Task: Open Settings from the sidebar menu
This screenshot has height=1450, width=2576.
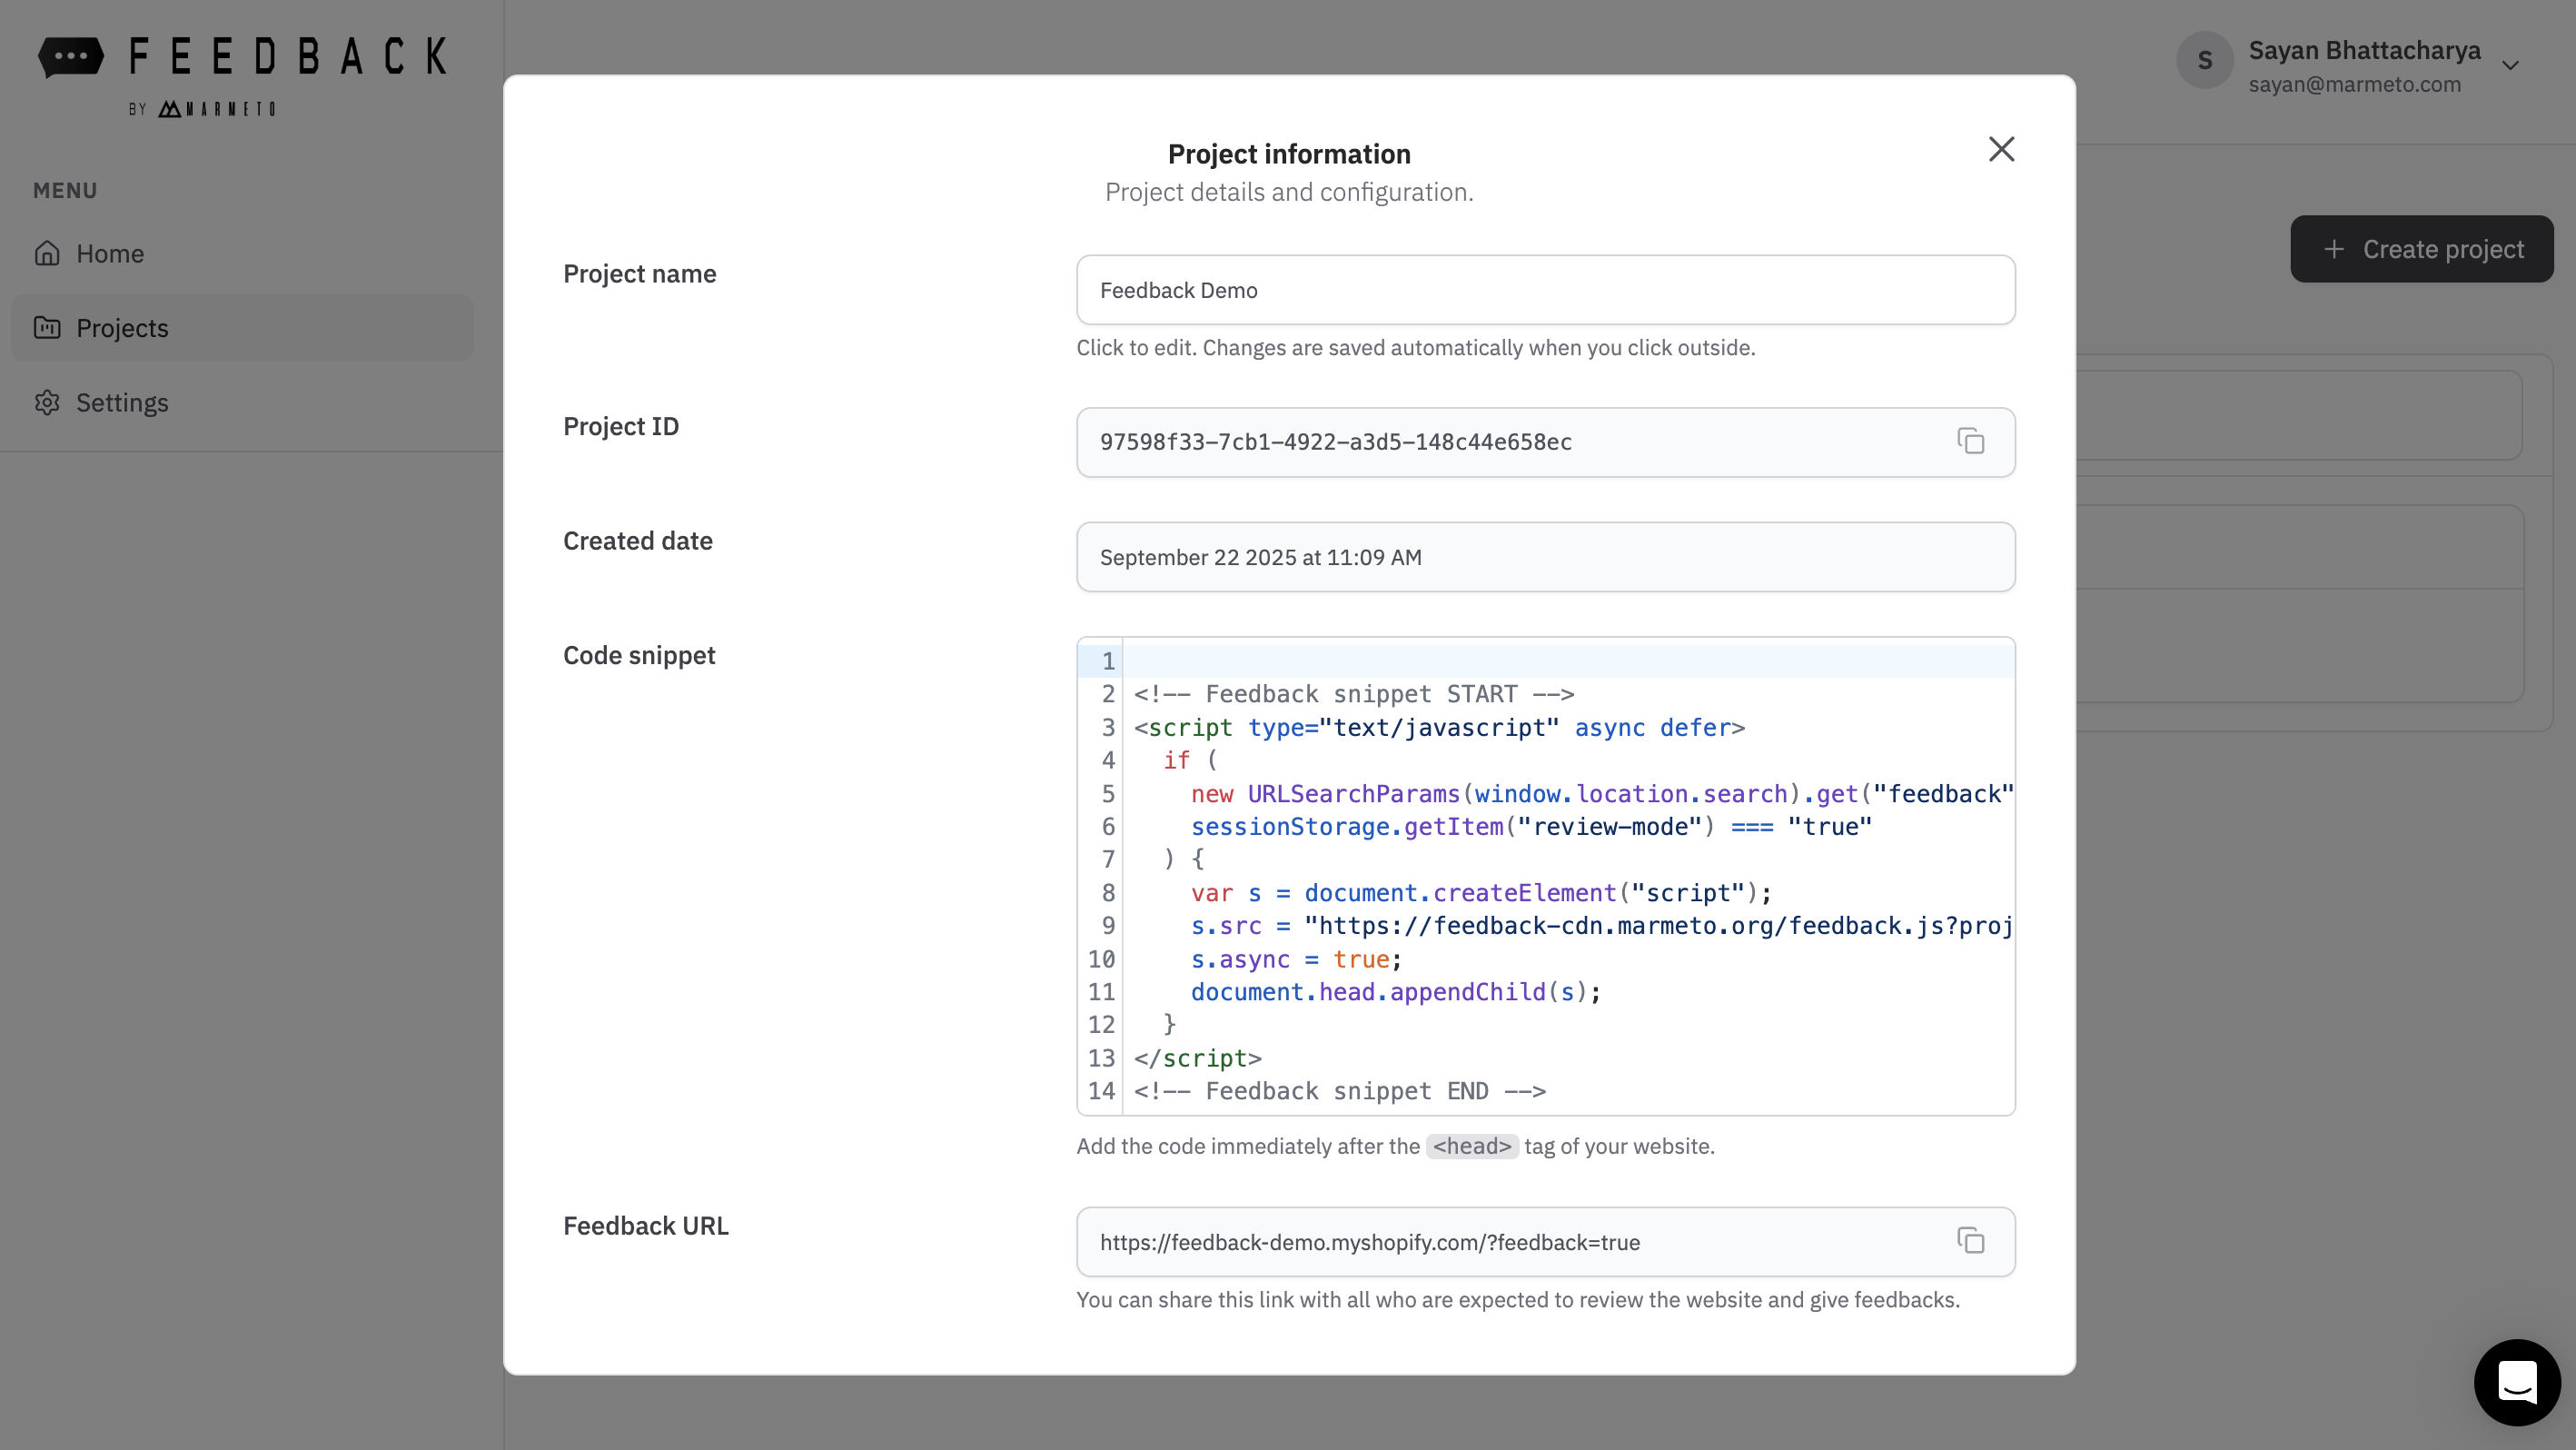Action: [x=122, y=402]
